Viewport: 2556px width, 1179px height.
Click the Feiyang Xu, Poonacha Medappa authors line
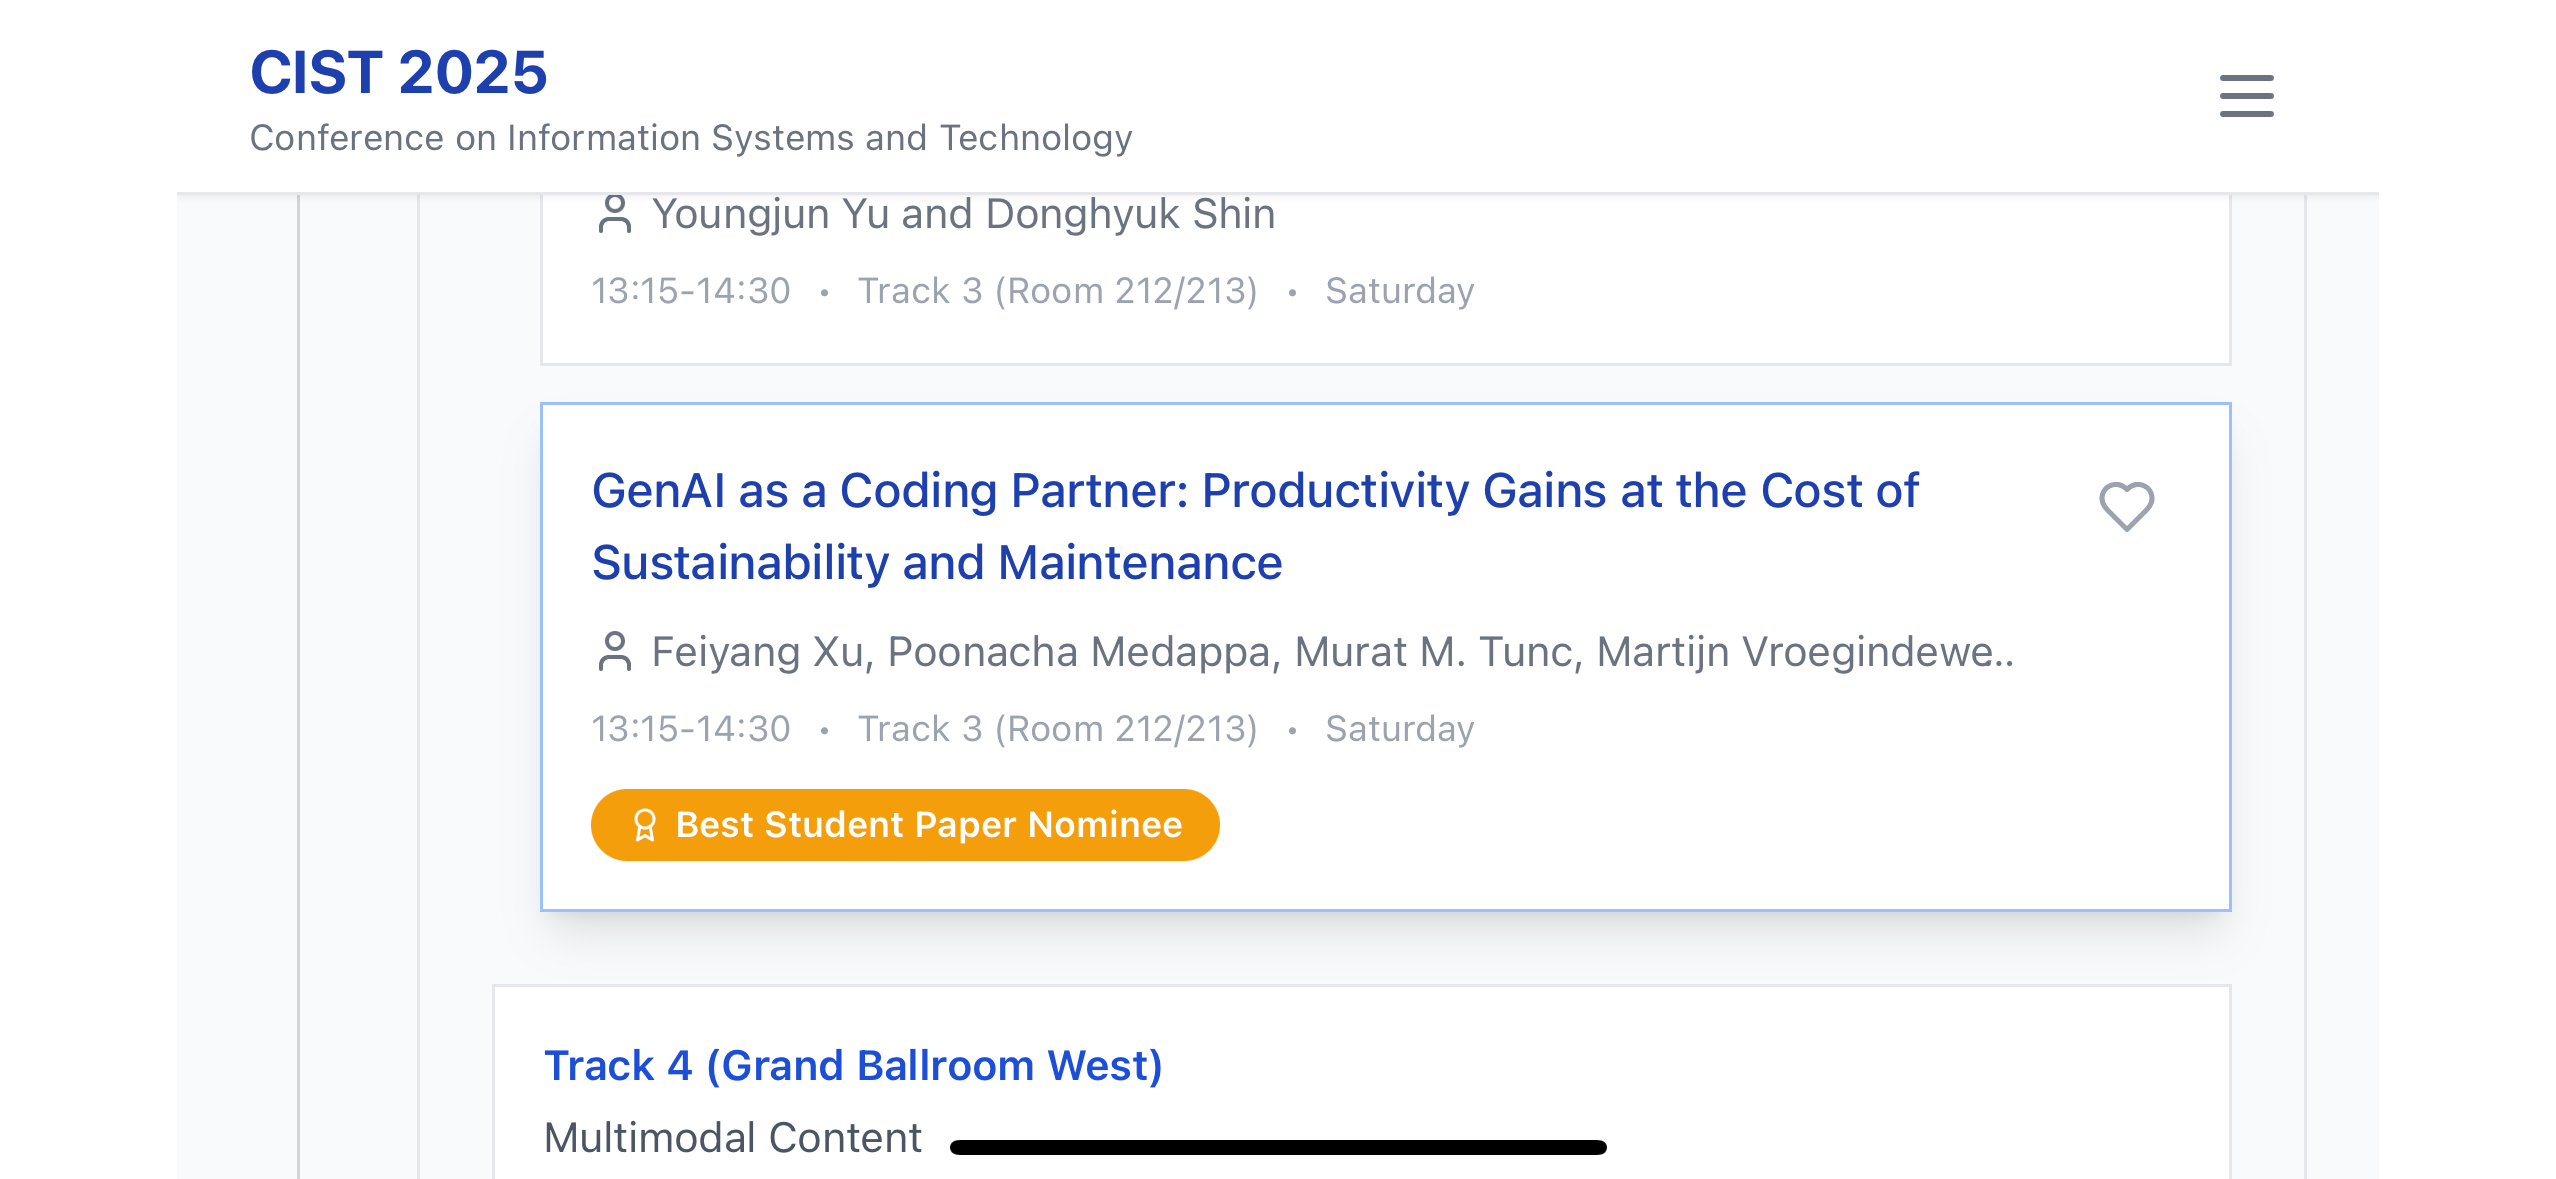point(1332,652)
